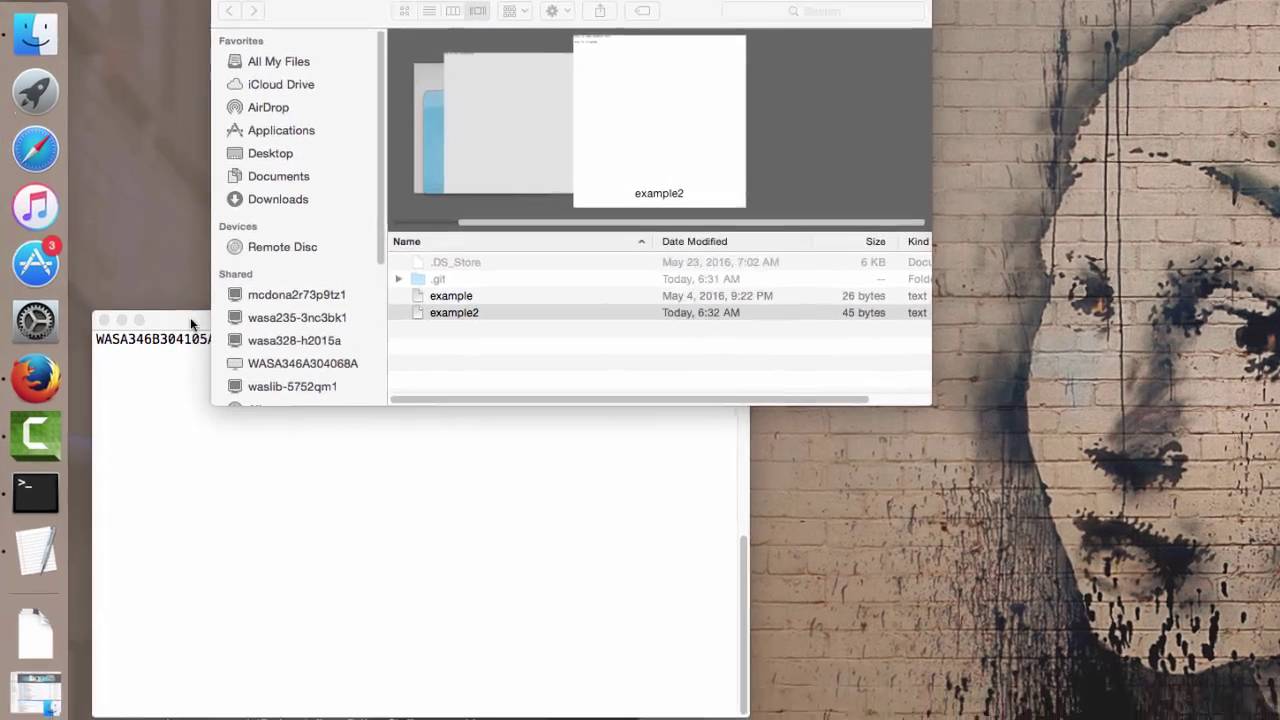Open Desktop folder in sidebar
Image resolution: width=1280 pixels, height=720 pixels.
270,153
